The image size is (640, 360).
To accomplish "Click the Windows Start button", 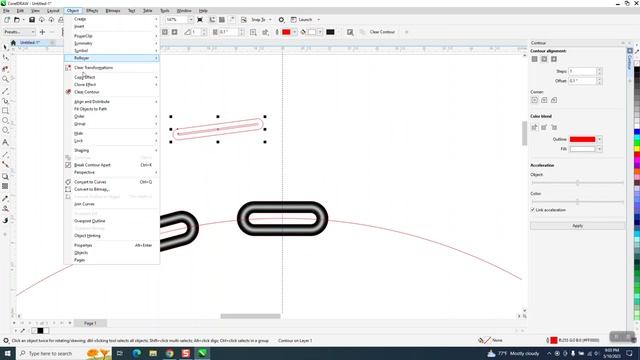I will [x=7, y=353].
